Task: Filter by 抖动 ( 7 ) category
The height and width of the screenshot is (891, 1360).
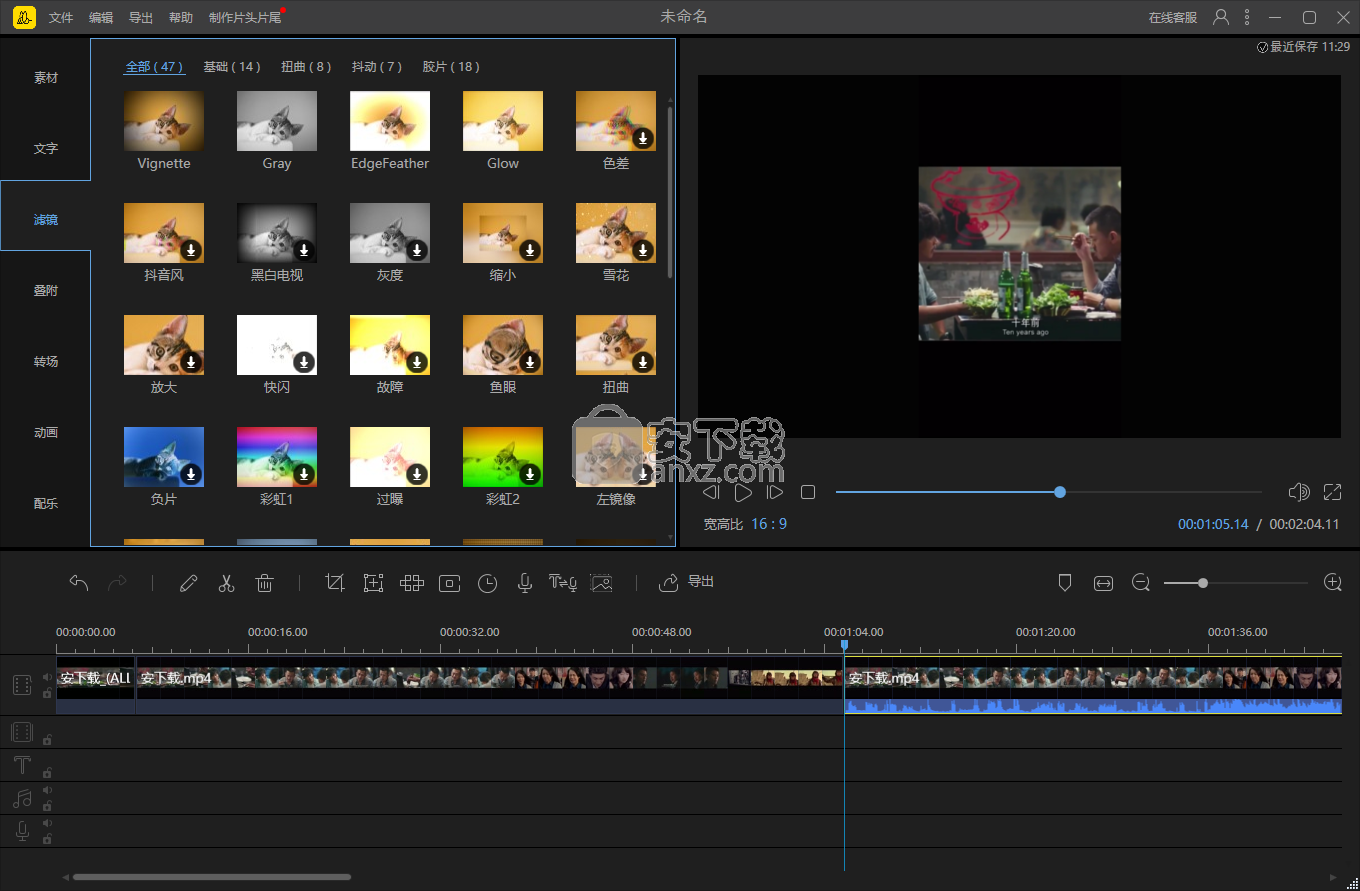Action: point(377,67)
